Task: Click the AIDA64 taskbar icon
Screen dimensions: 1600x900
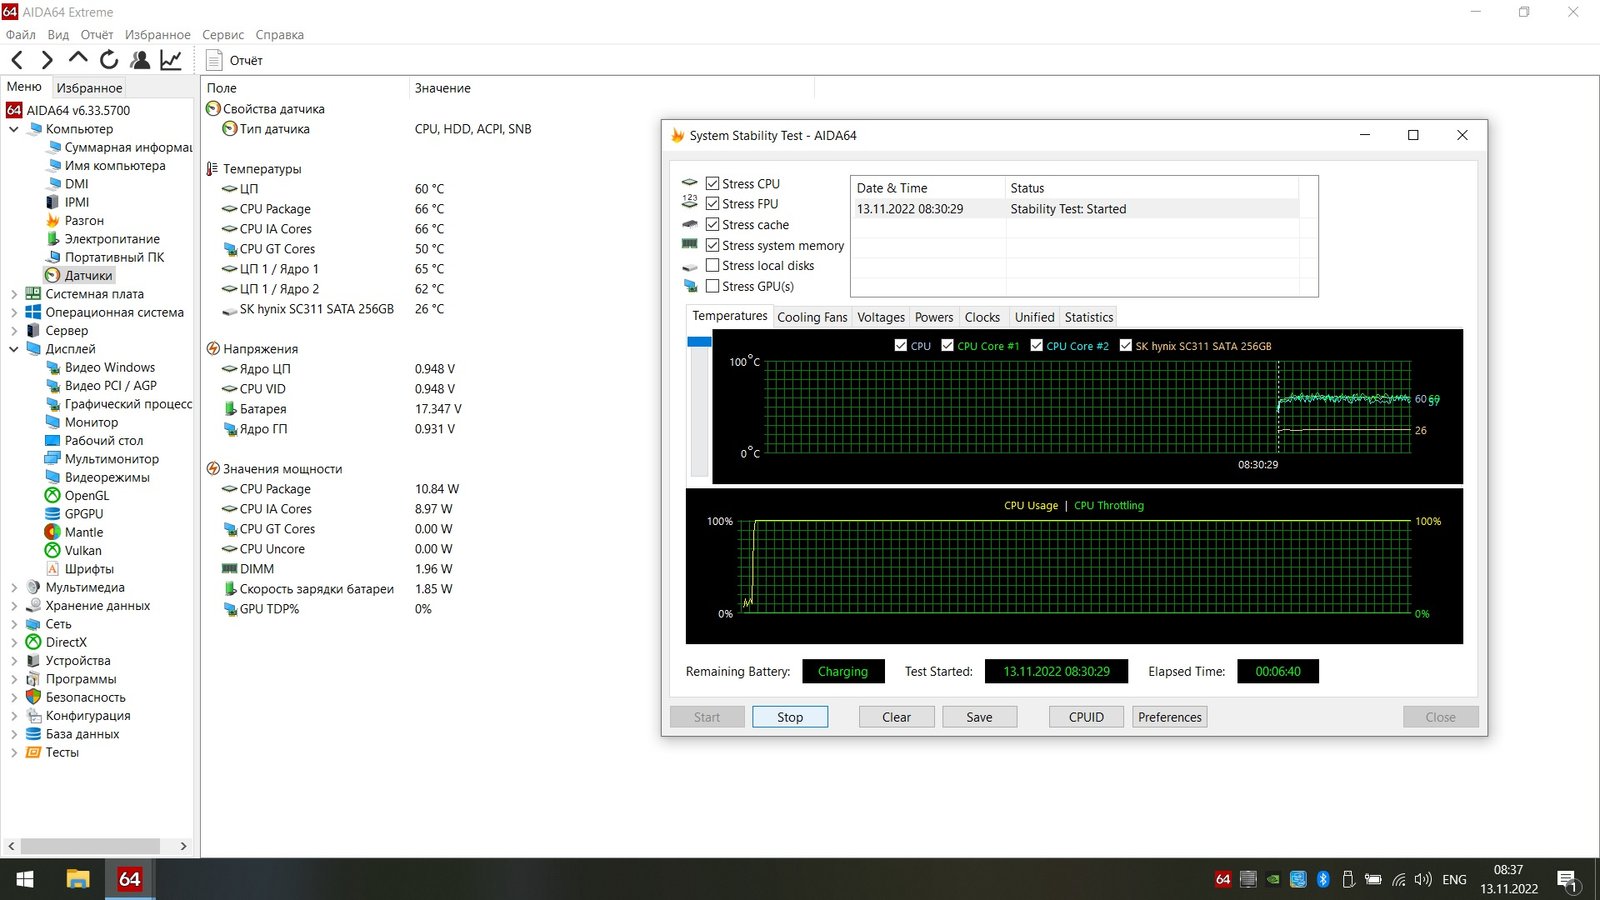Action: 130,879
